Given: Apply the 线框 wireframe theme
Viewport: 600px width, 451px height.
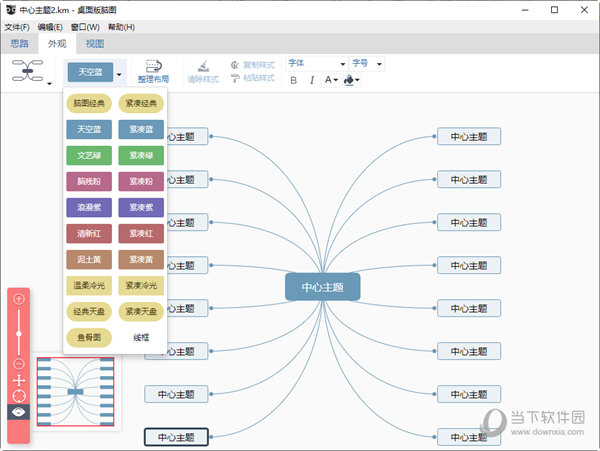Looking at the screenshot, I should (141, 337).
